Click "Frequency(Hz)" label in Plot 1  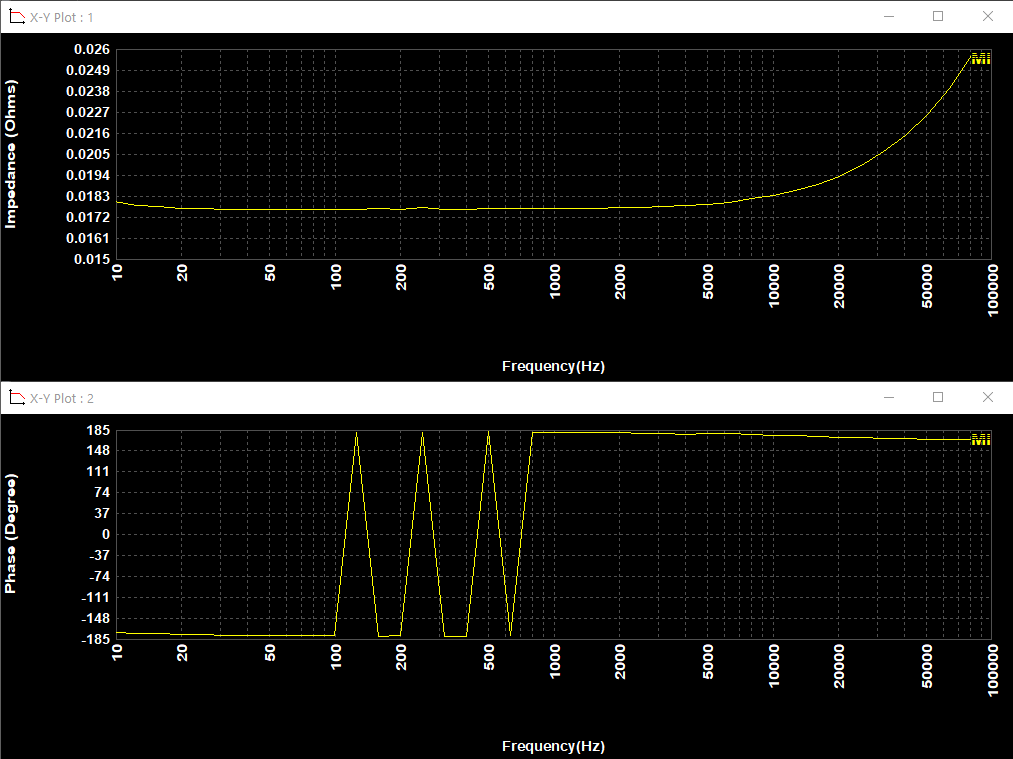(553, 366)
